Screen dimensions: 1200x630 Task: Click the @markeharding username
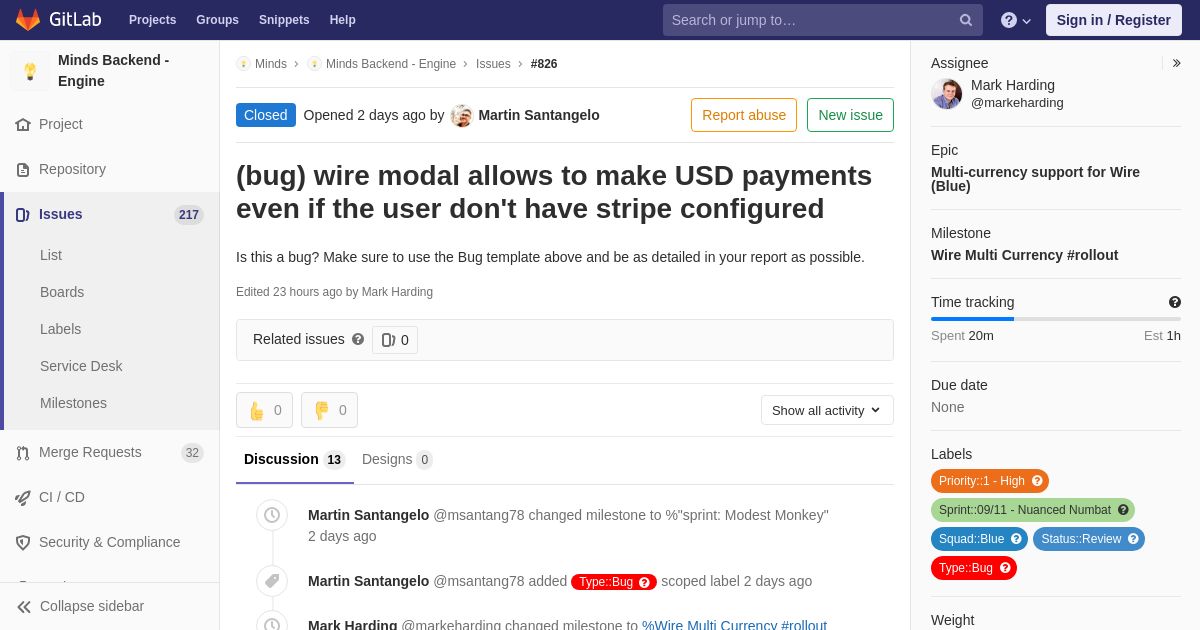[1017, 103]
